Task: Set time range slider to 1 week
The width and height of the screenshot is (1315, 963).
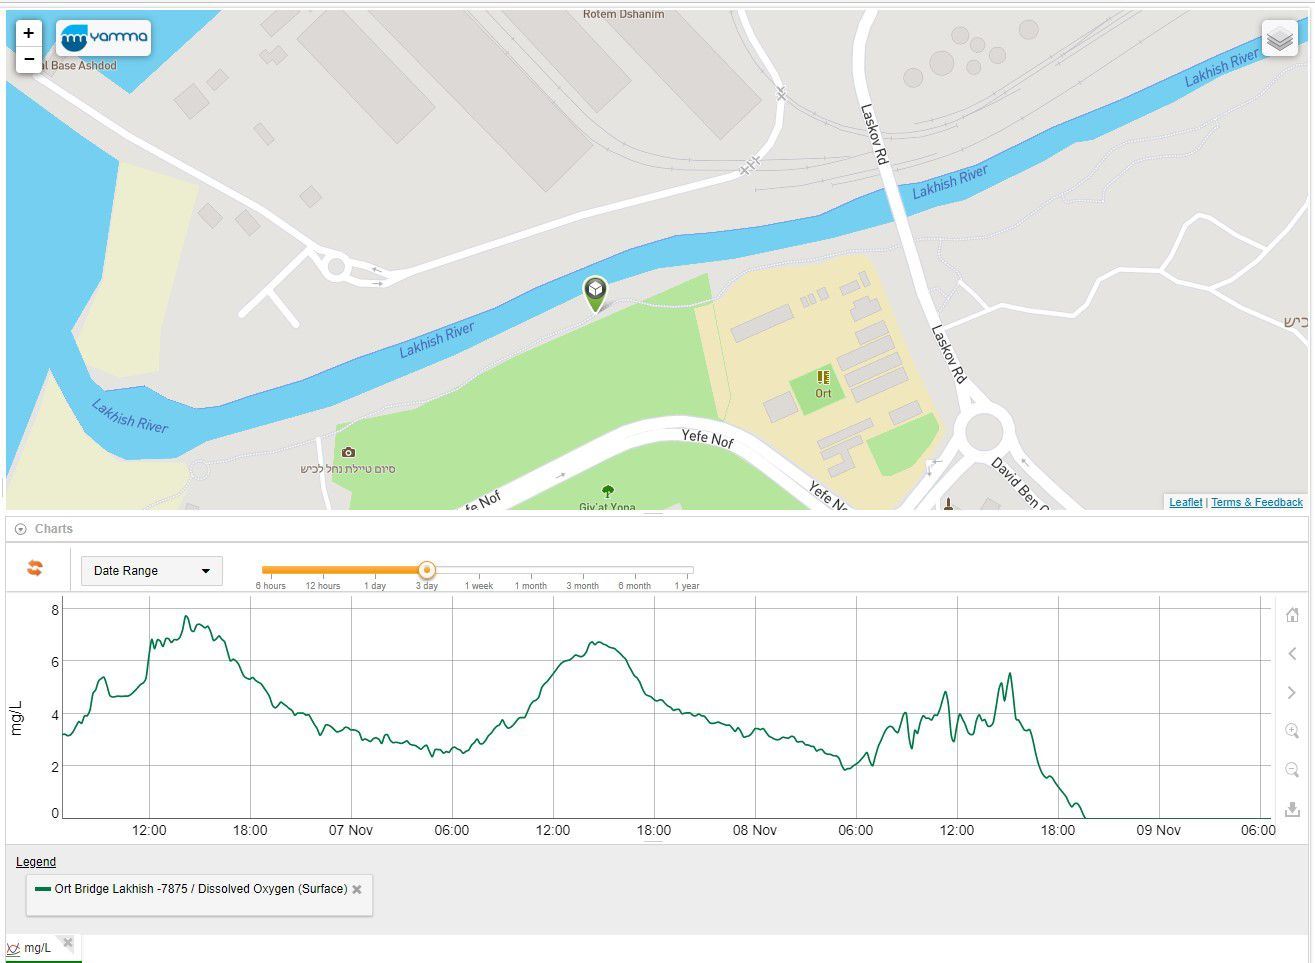Action: (x=478, y=571)
